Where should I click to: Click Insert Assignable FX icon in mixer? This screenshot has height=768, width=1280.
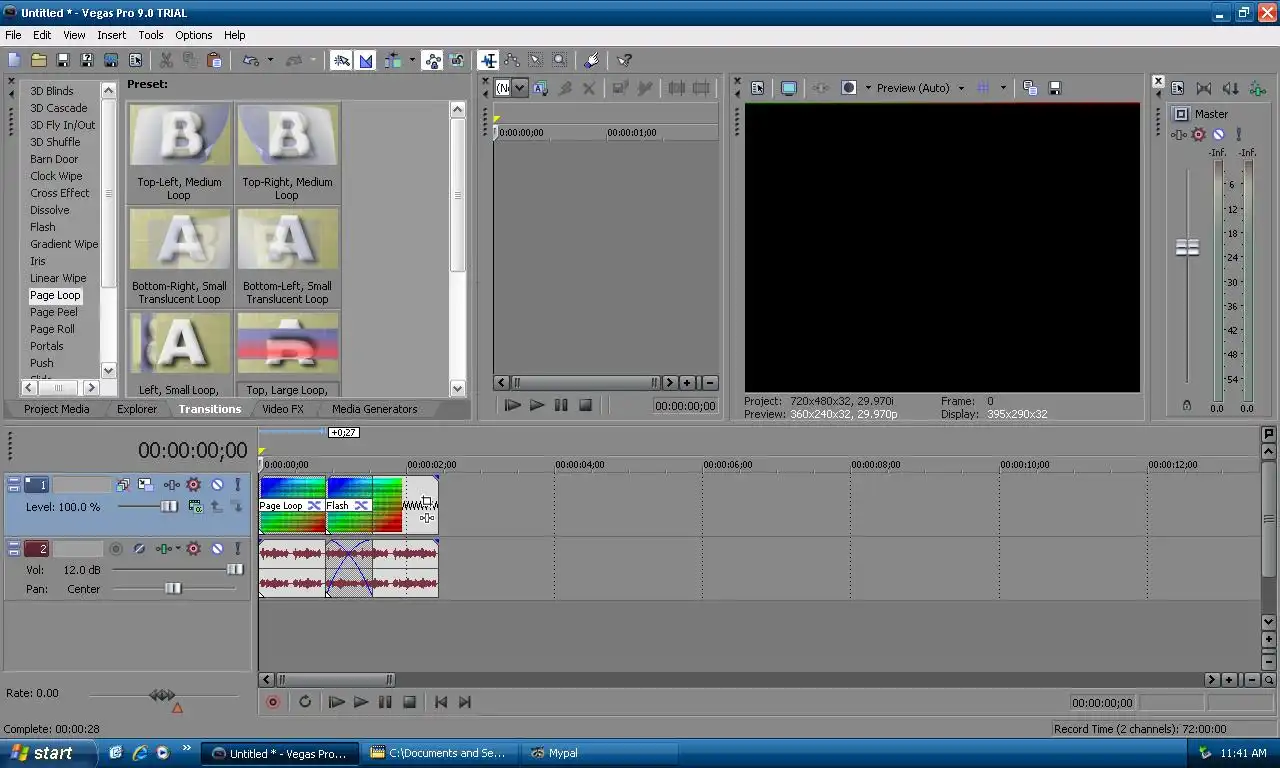[1258, 88]
